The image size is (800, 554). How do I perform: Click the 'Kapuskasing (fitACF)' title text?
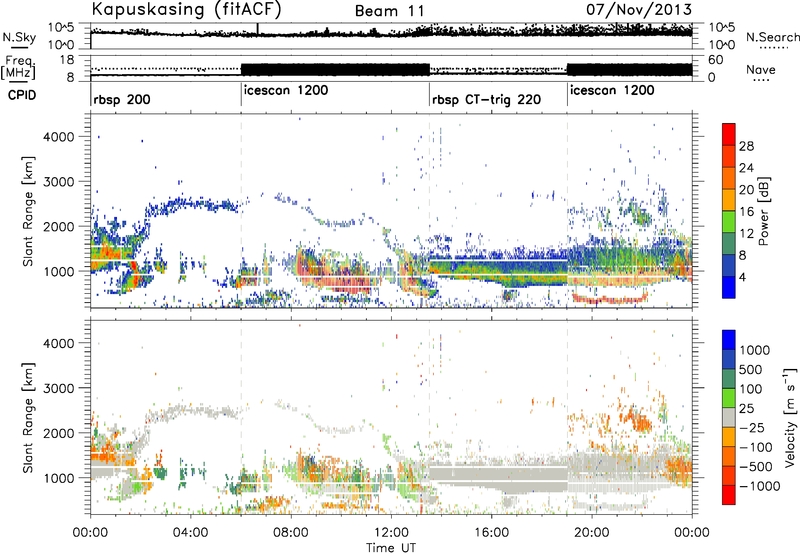pyautogui.click(x=186, y=9)
